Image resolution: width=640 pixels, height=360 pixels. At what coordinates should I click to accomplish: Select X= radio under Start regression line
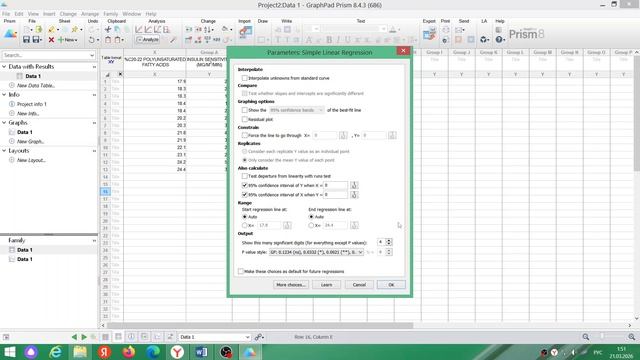(x=244, y=225)
